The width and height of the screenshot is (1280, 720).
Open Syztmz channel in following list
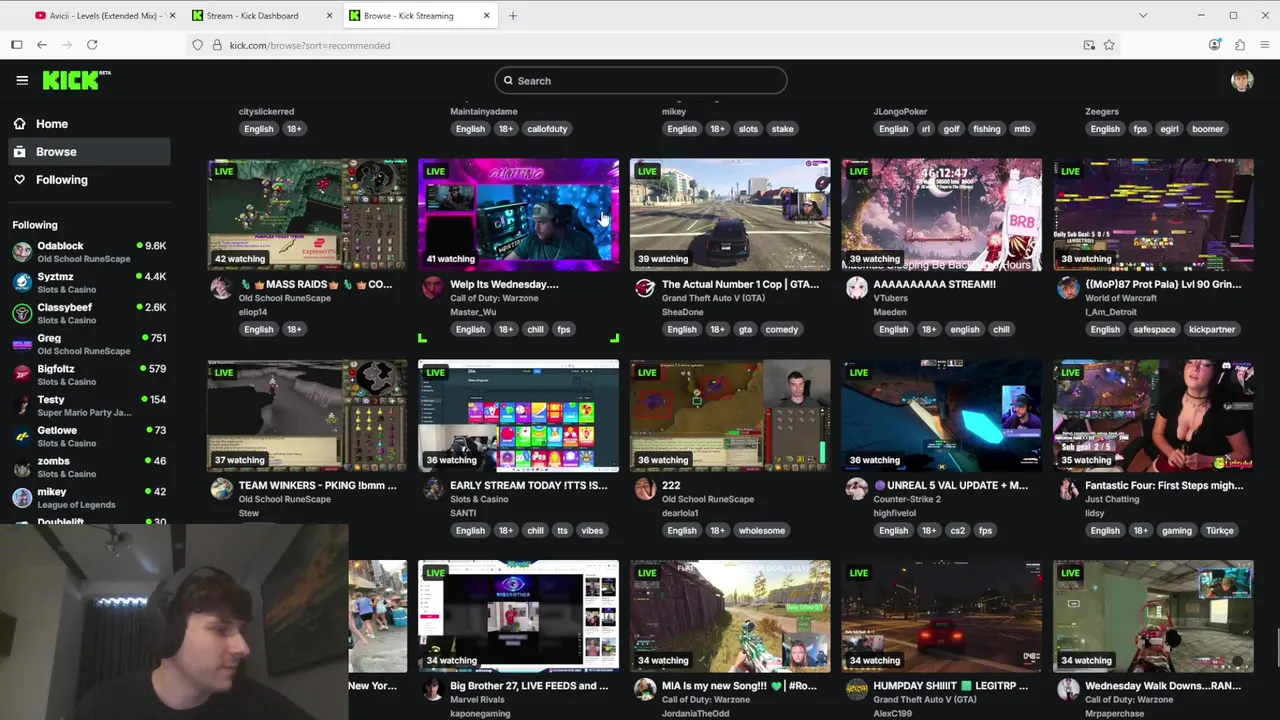tap(89, 283)
